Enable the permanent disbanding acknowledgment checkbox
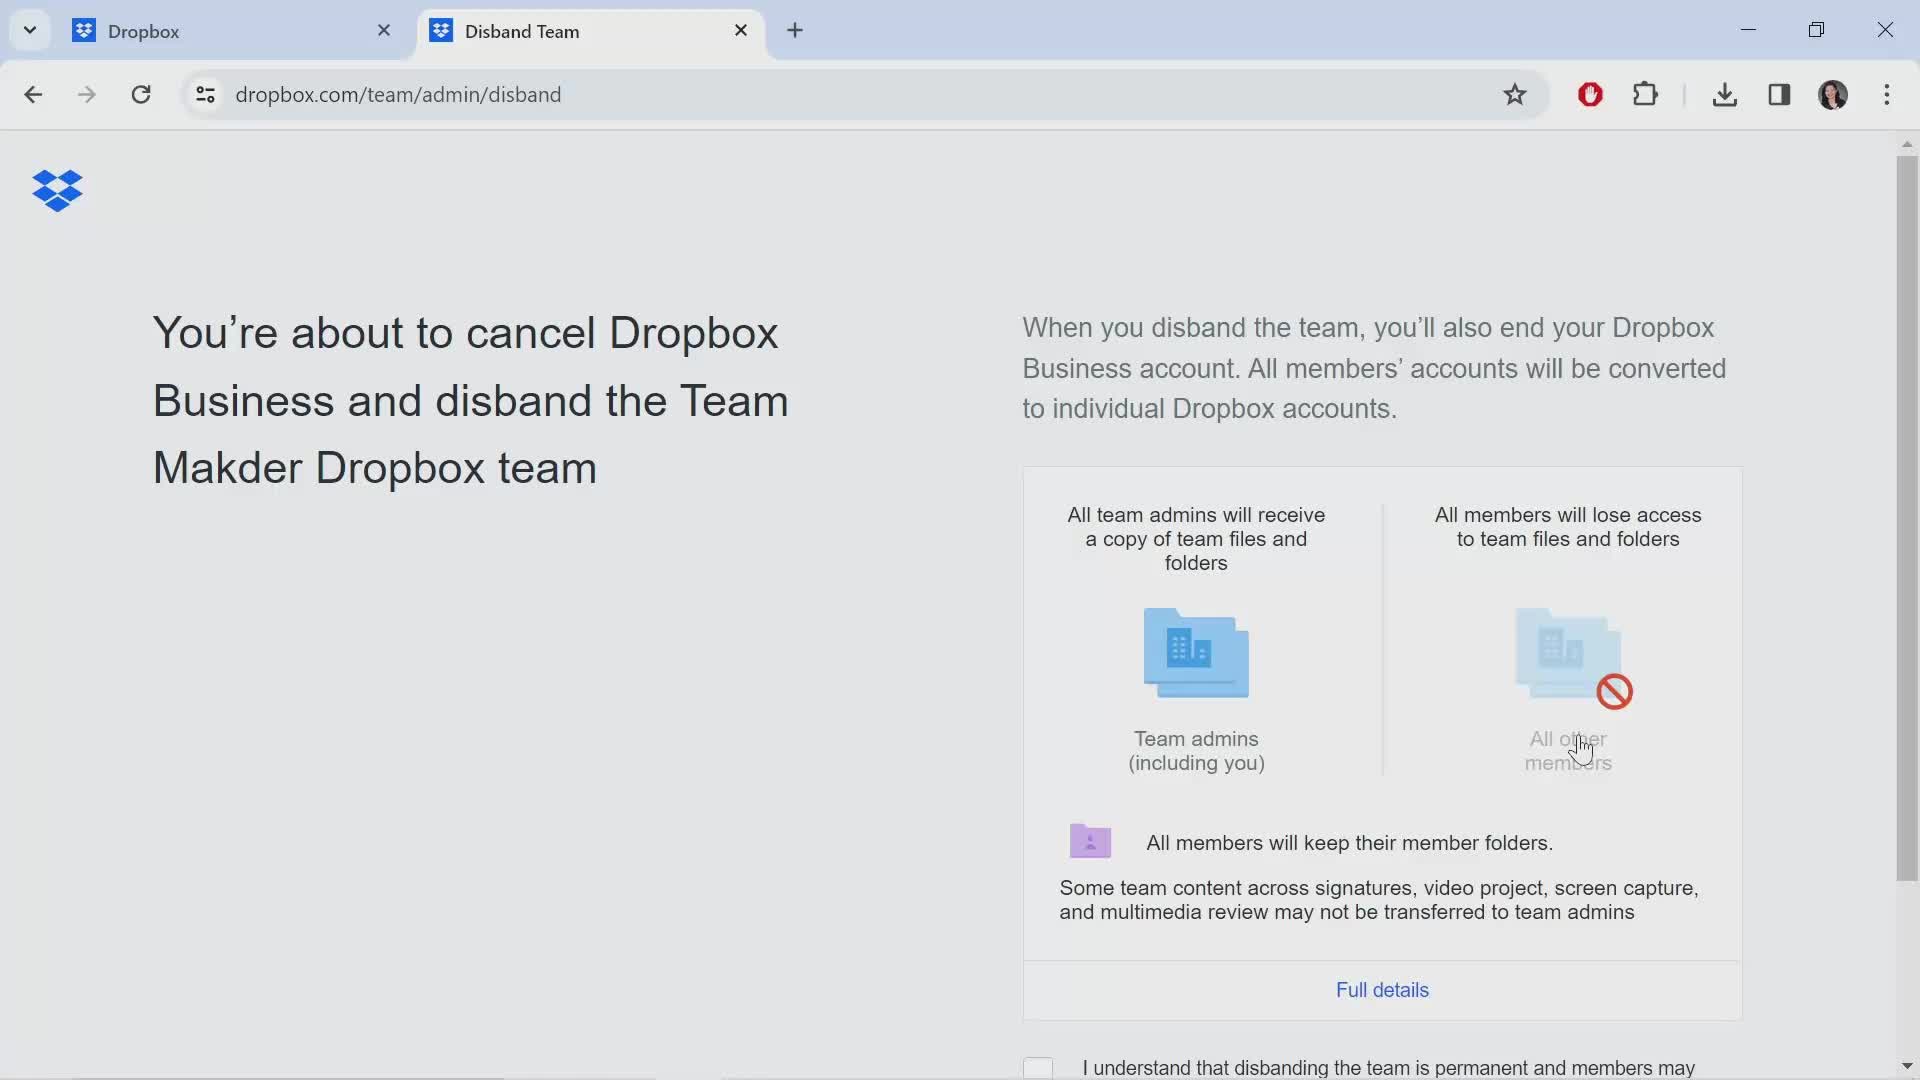Screen dimensions: 1920x1080 1040,1067
